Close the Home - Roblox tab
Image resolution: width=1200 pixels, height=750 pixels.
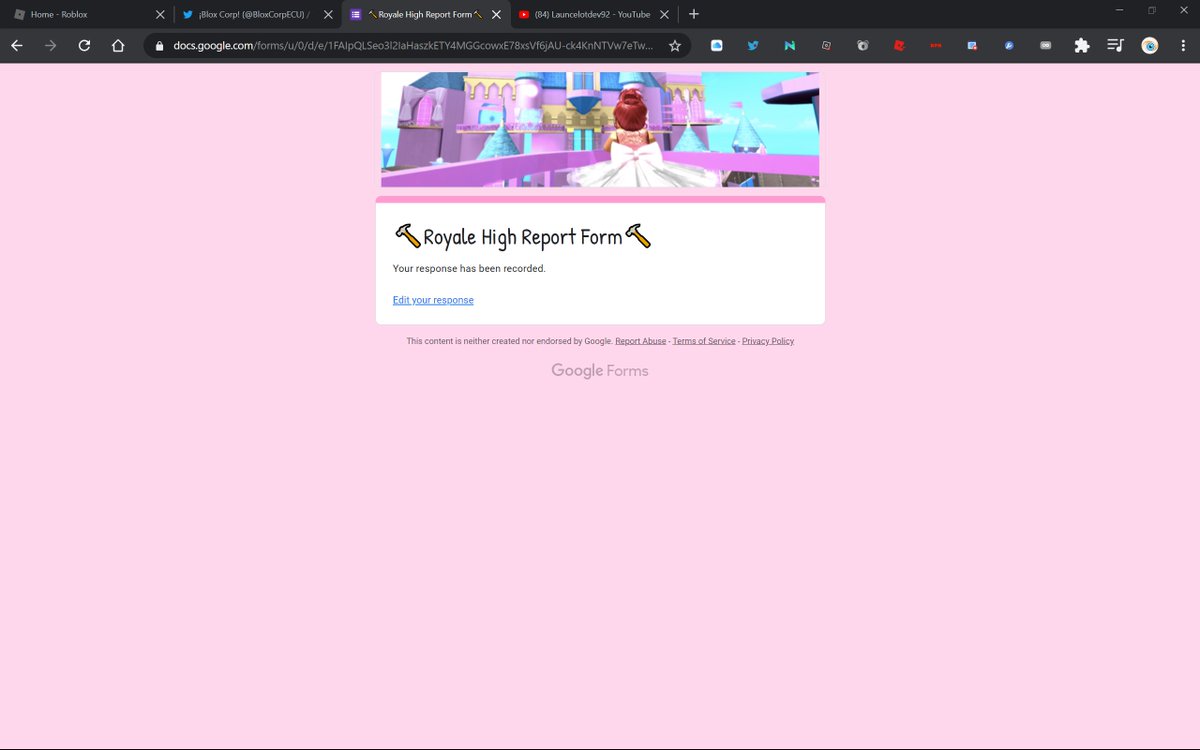(160, 14)
